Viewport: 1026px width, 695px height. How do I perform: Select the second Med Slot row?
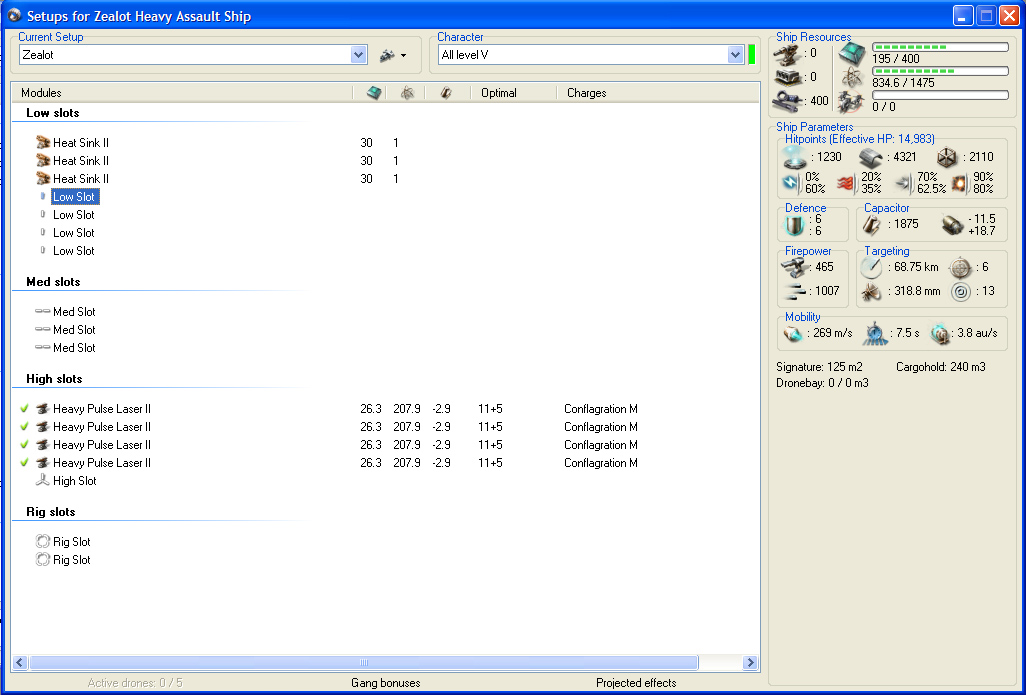(x=74, y=330)
